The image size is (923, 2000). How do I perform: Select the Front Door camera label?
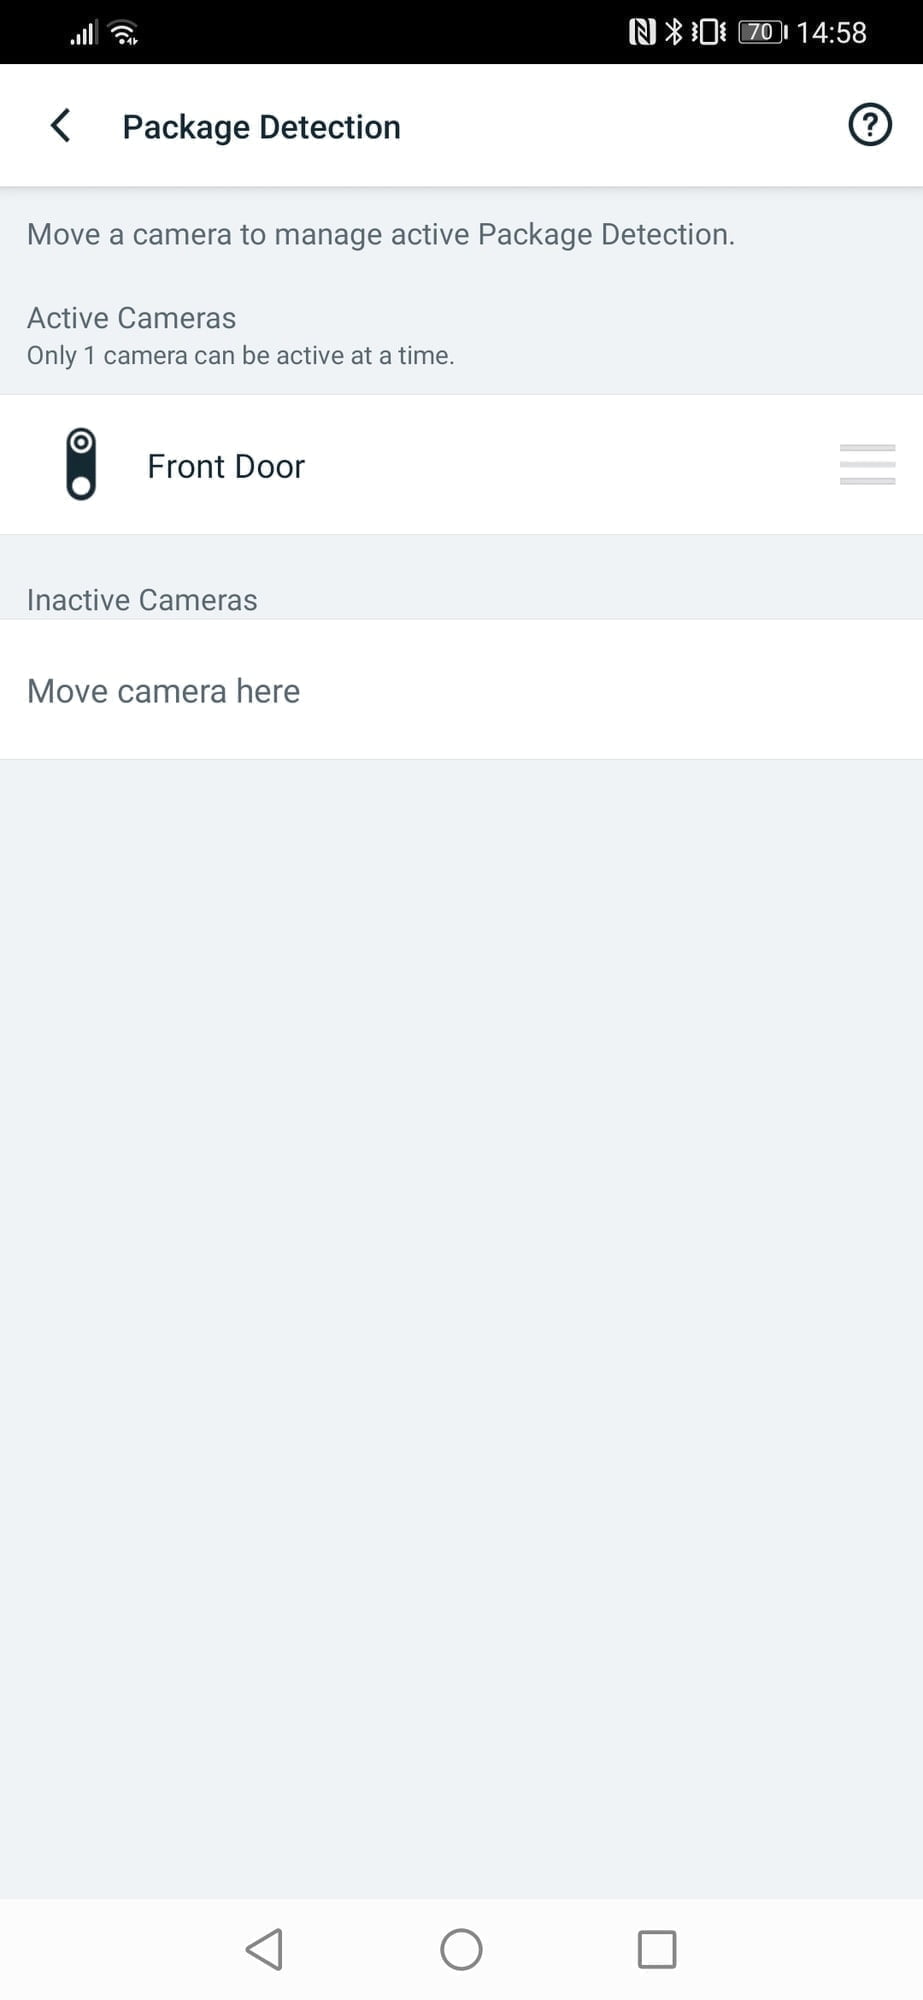[226, 466]
